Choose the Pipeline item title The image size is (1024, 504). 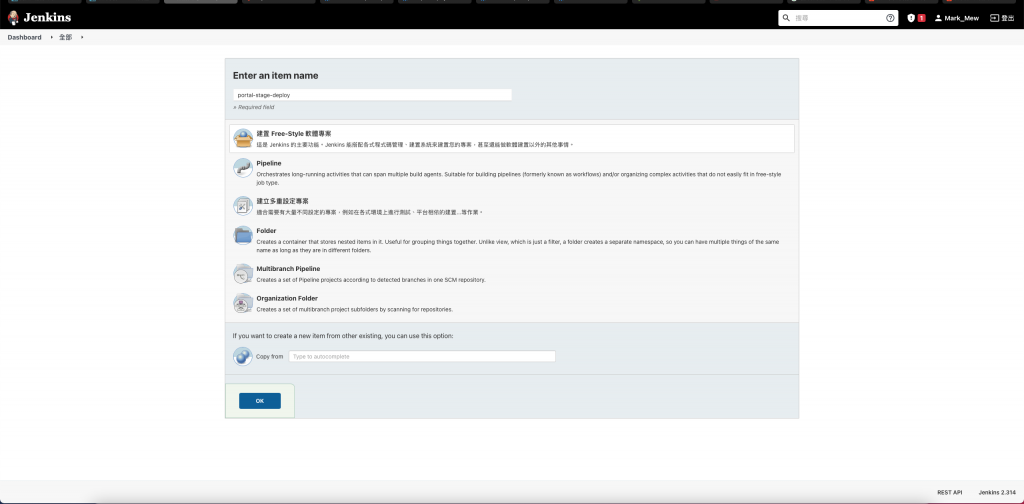[x=269, y=163]
